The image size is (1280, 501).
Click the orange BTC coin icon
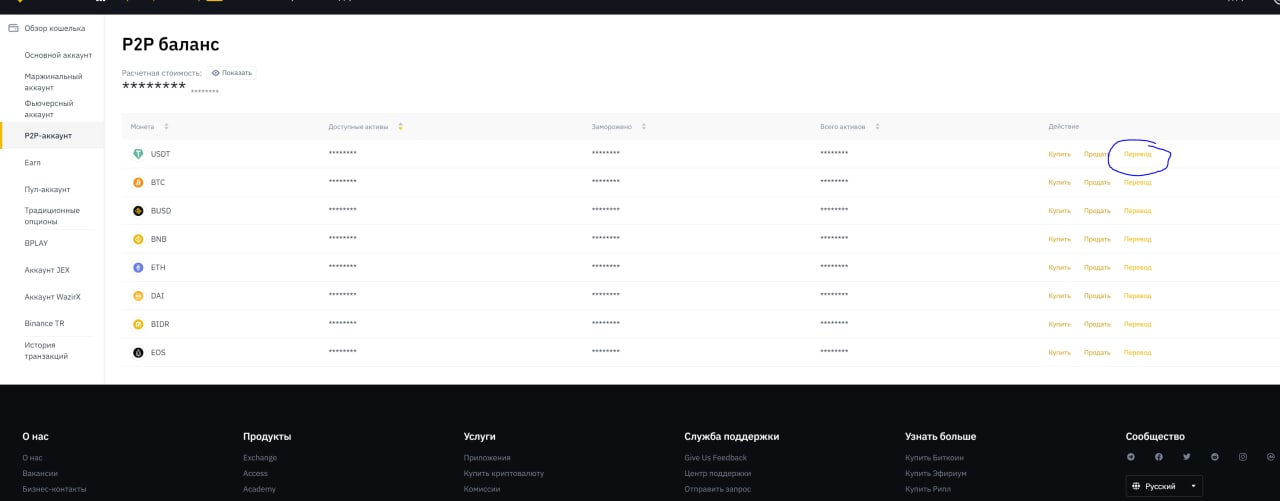pyautogui.click(x=138, y=182)
